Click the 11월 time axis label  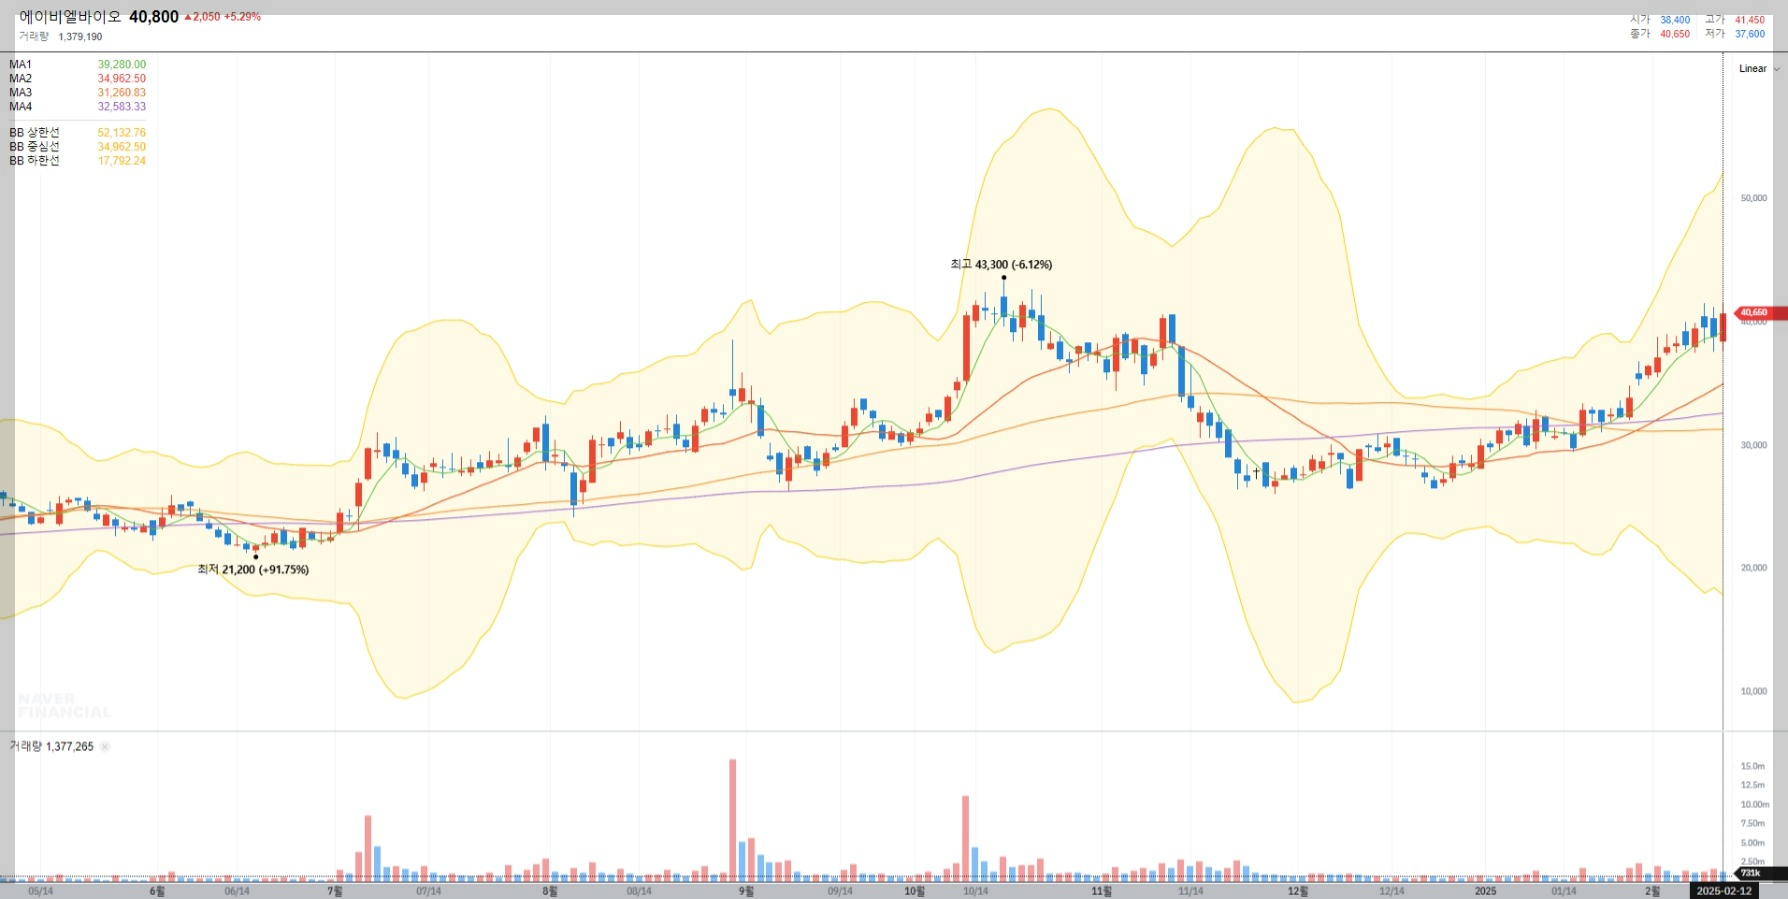[x=1101, y=891]
